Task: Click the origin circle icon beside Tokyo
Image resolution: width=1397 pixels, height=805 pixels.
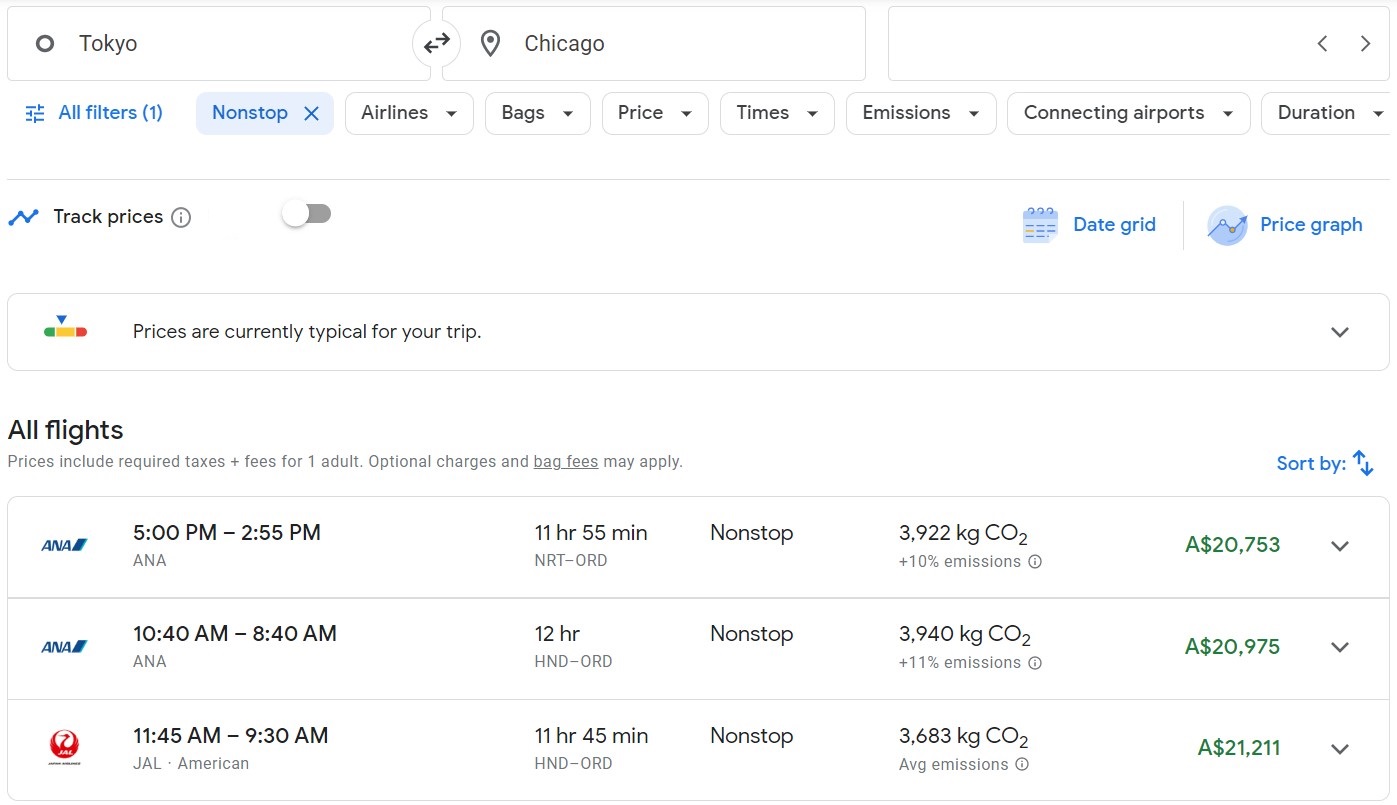Action: click(44, 44)
